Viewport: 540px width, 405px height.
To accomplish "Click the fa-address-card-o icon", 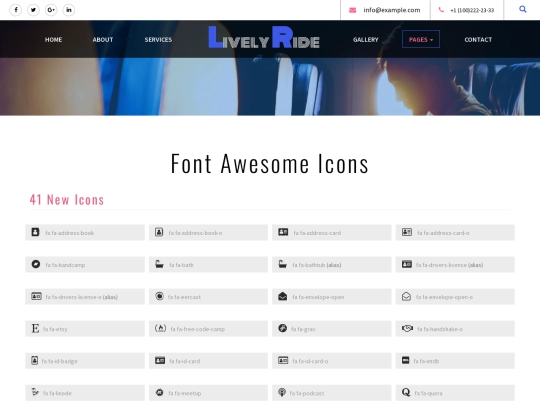I will point(407,232).
